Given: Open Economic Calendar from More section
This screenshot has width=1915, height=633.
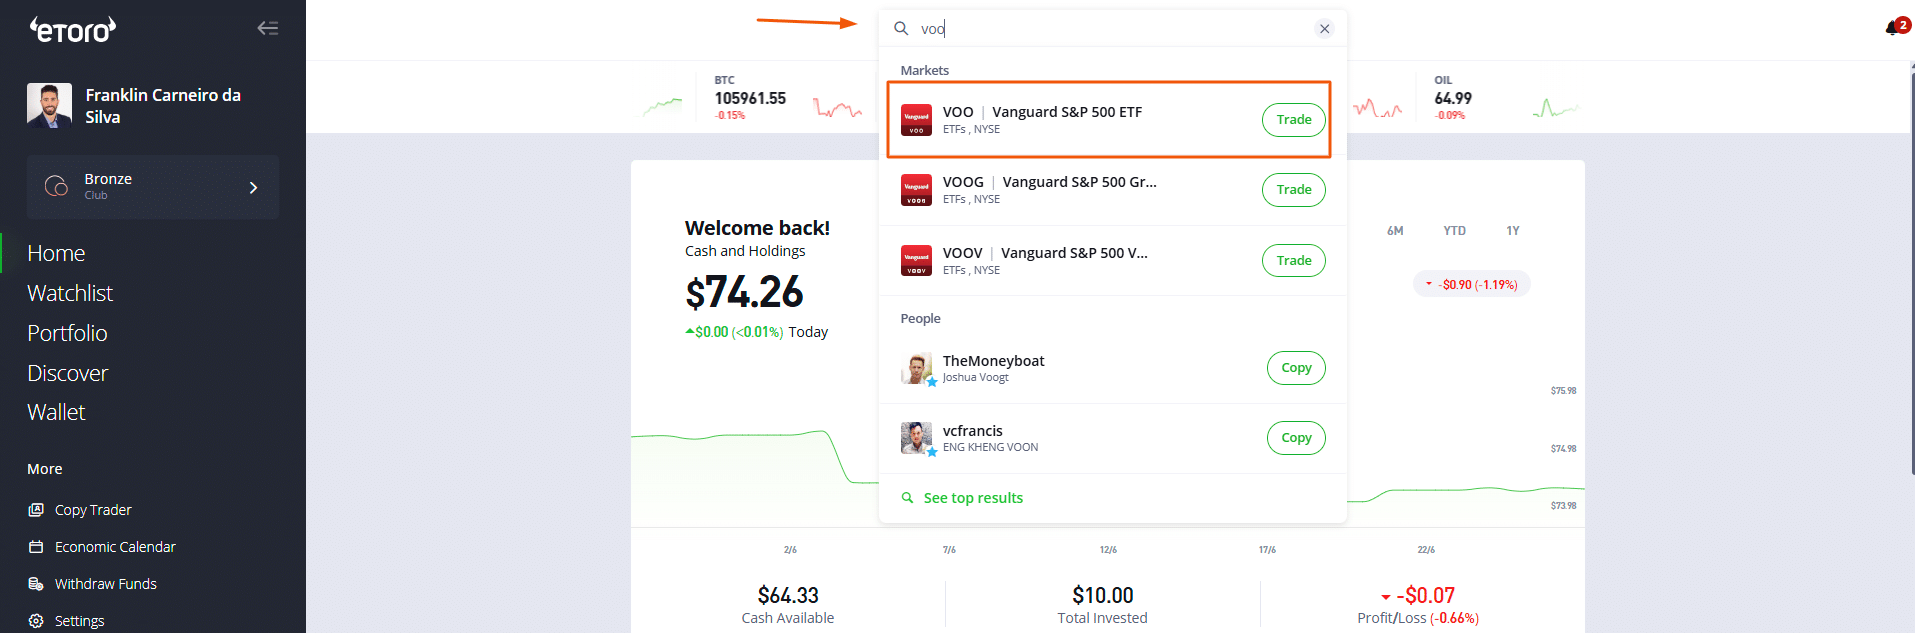Looking at the screenshot, I should pyautogui.click(x=115, y=547).
